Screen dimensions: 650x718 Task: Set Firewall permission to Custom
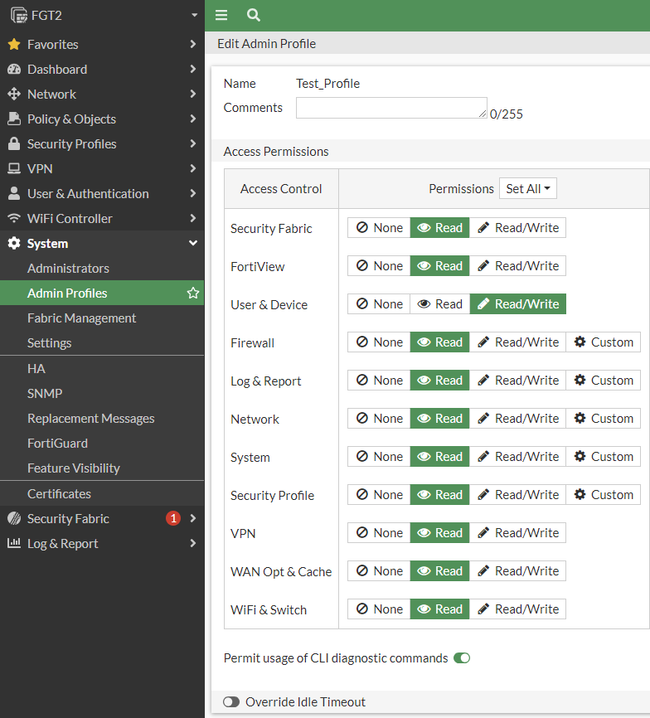(603, 342)
